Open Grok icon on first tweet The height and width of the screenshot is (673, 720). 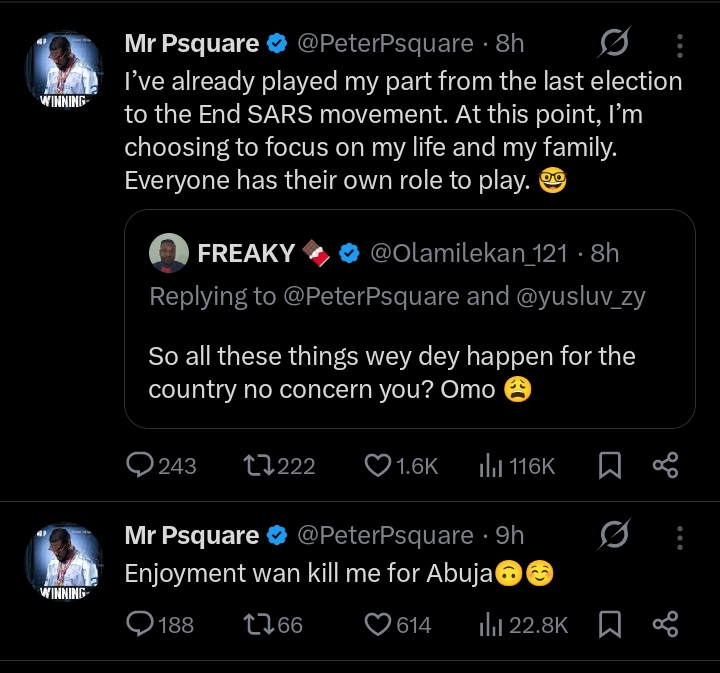pos(613,44)
